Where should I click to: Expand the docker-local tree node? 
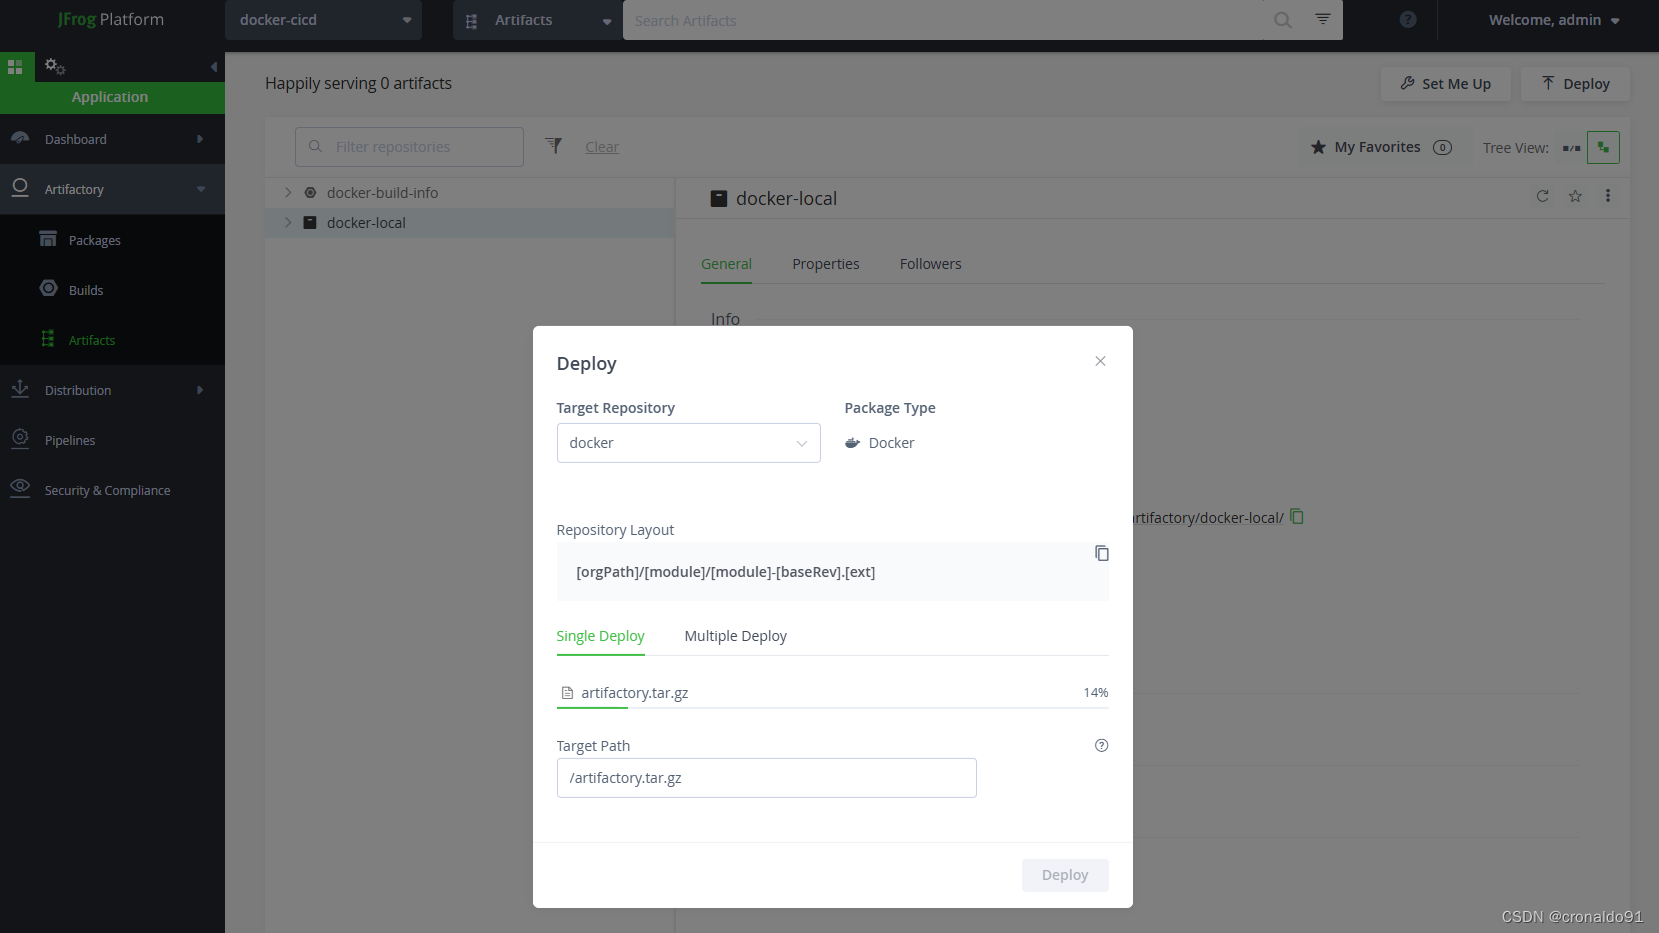pos(288,223)
